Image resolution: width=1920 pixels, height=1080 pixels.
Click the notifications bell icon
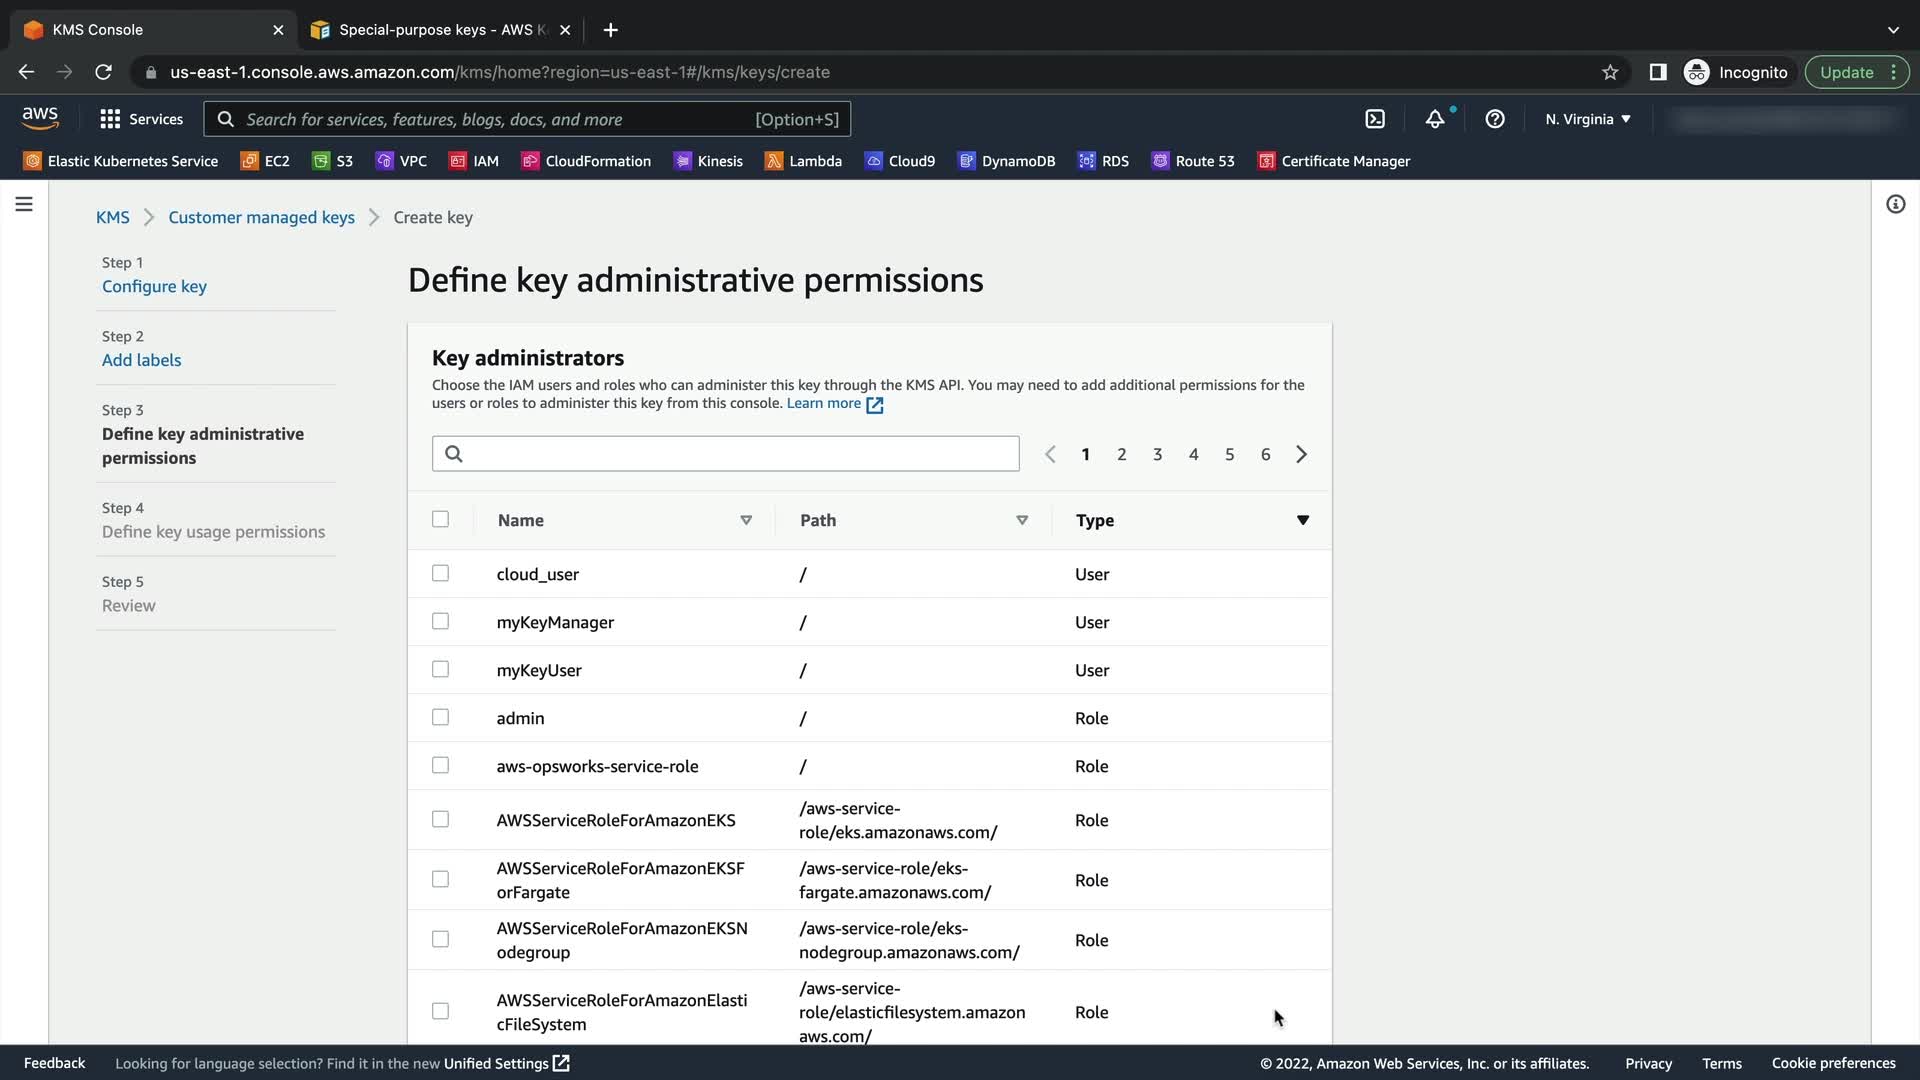point(1435,119)
